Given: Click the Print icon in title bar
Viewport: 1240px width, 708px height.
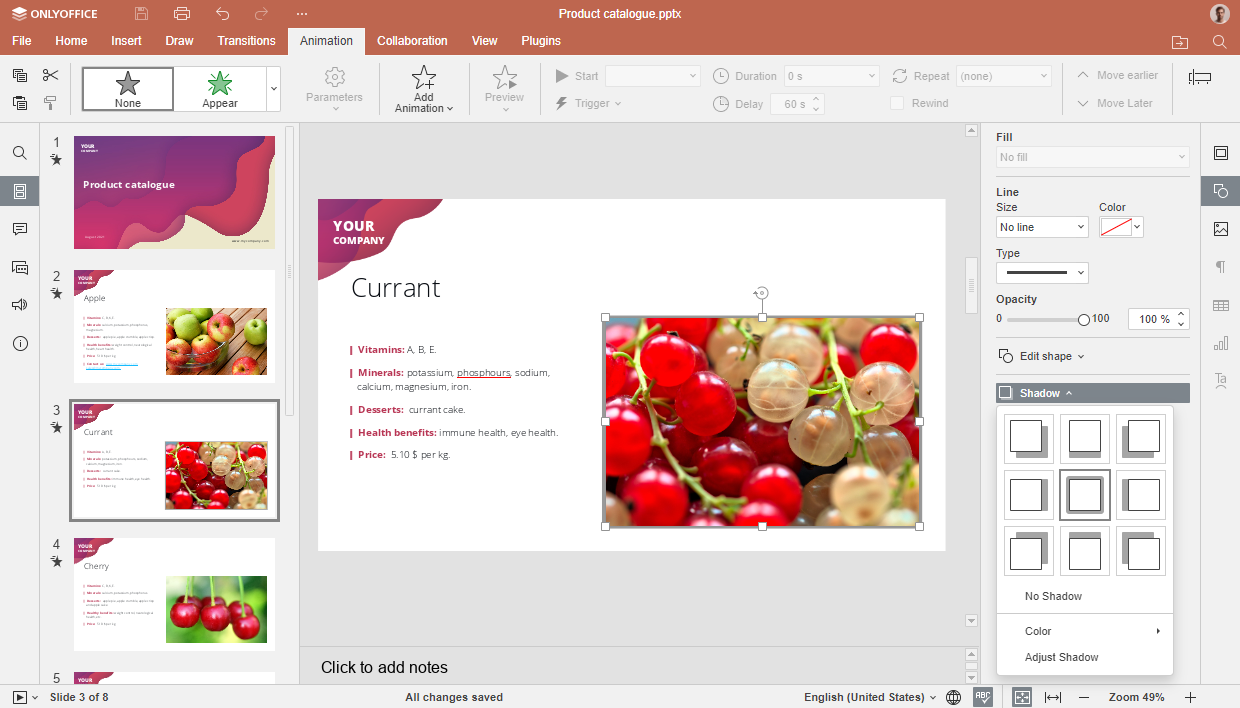Looking at the screenshot, I should [x=181, y=14].
